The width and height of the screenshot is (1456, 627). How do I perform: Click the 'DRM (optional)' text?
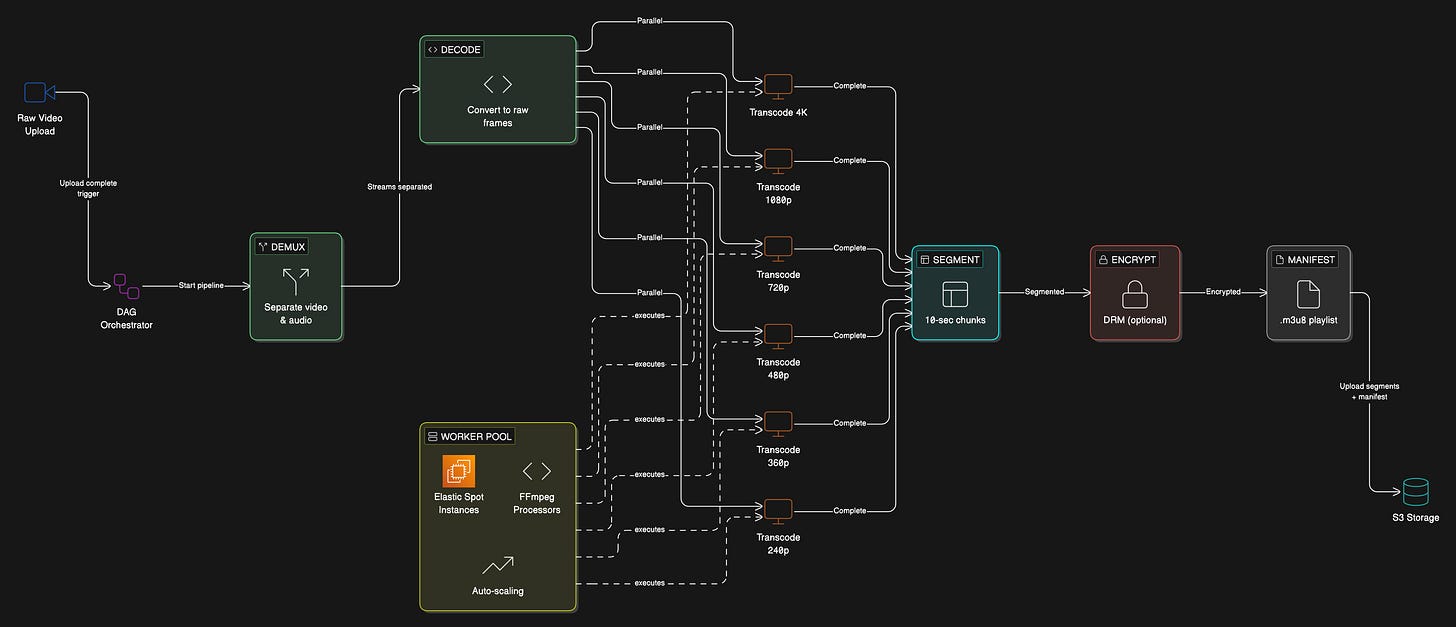click(x=1135, y=320)
